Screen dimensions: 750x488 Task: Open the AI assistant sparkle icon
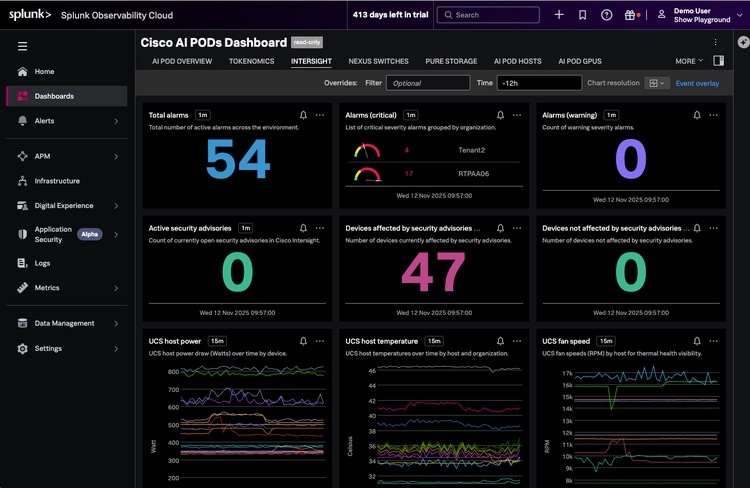coord(743,42)
